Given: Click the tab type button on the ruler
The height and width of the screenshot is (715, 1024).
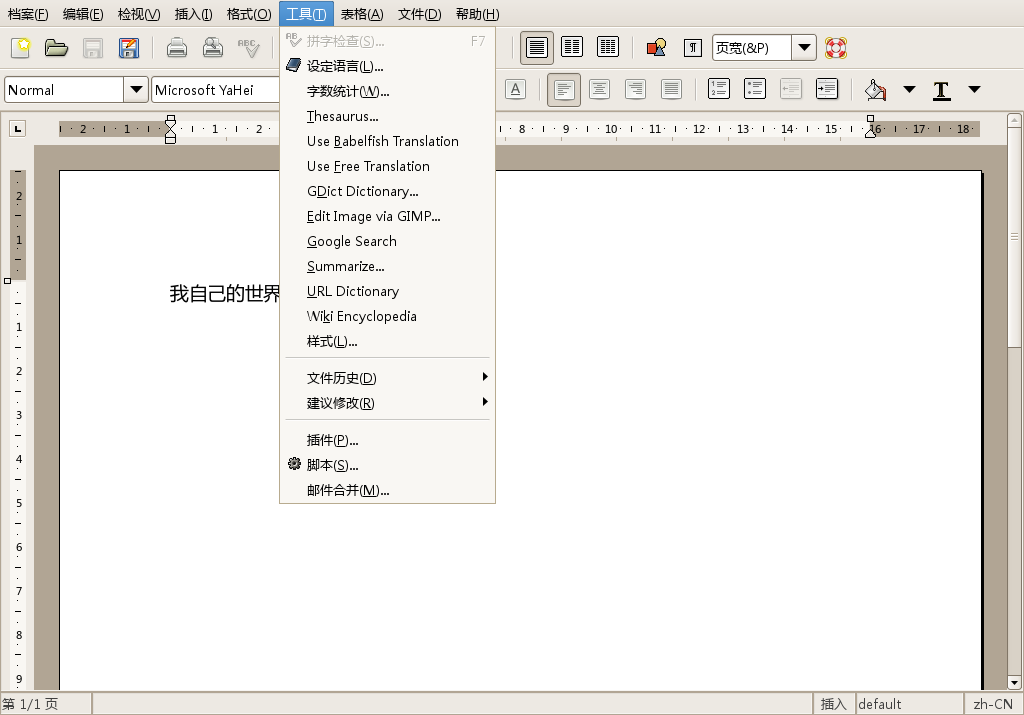Looking at the screenshot, I should [x=18, y=129].
